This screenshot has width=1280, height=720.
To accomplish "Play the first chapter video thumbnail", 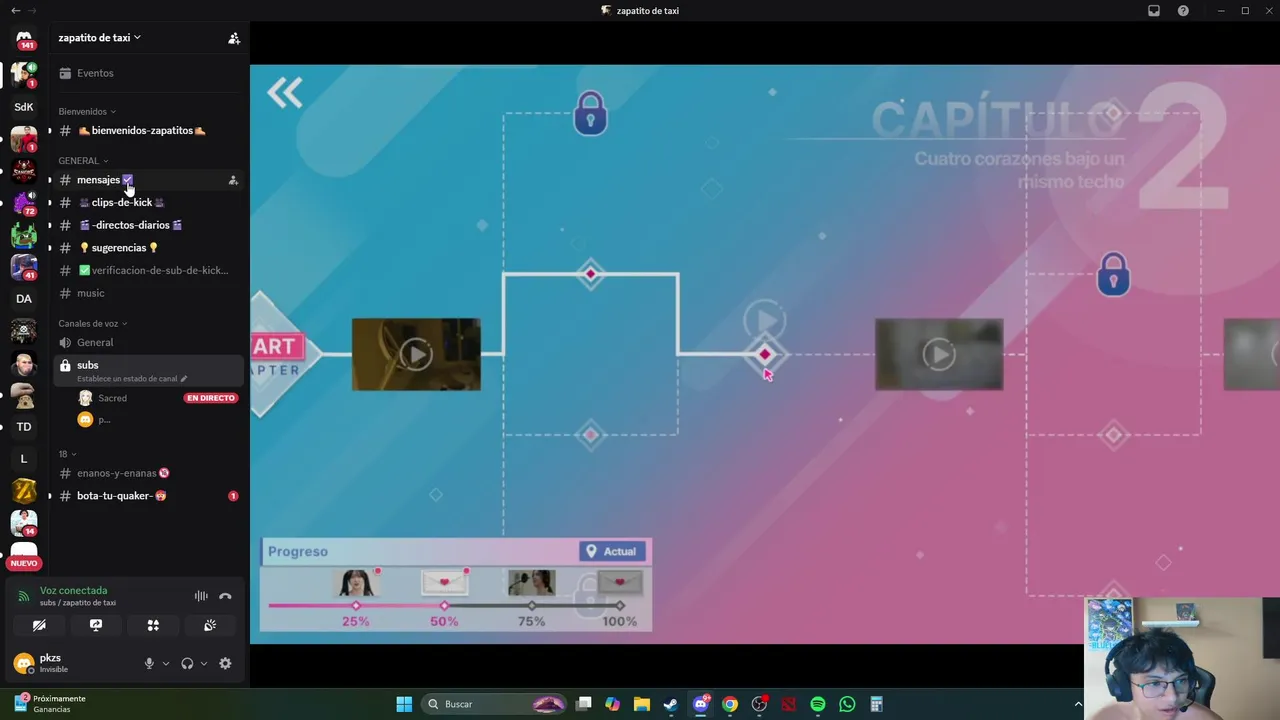I will pyautogui.click(x=416, y=354).
